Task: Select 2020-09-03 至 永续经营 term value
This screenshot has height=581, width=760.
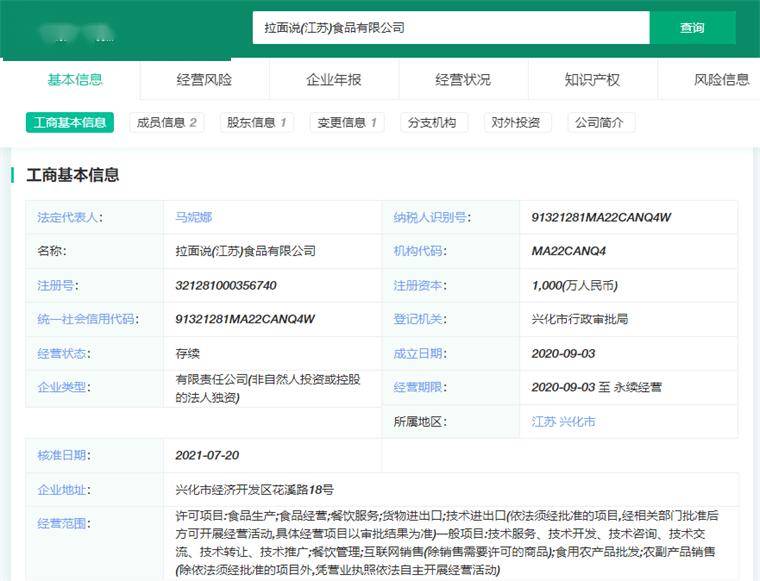Action: click(597, 387)
